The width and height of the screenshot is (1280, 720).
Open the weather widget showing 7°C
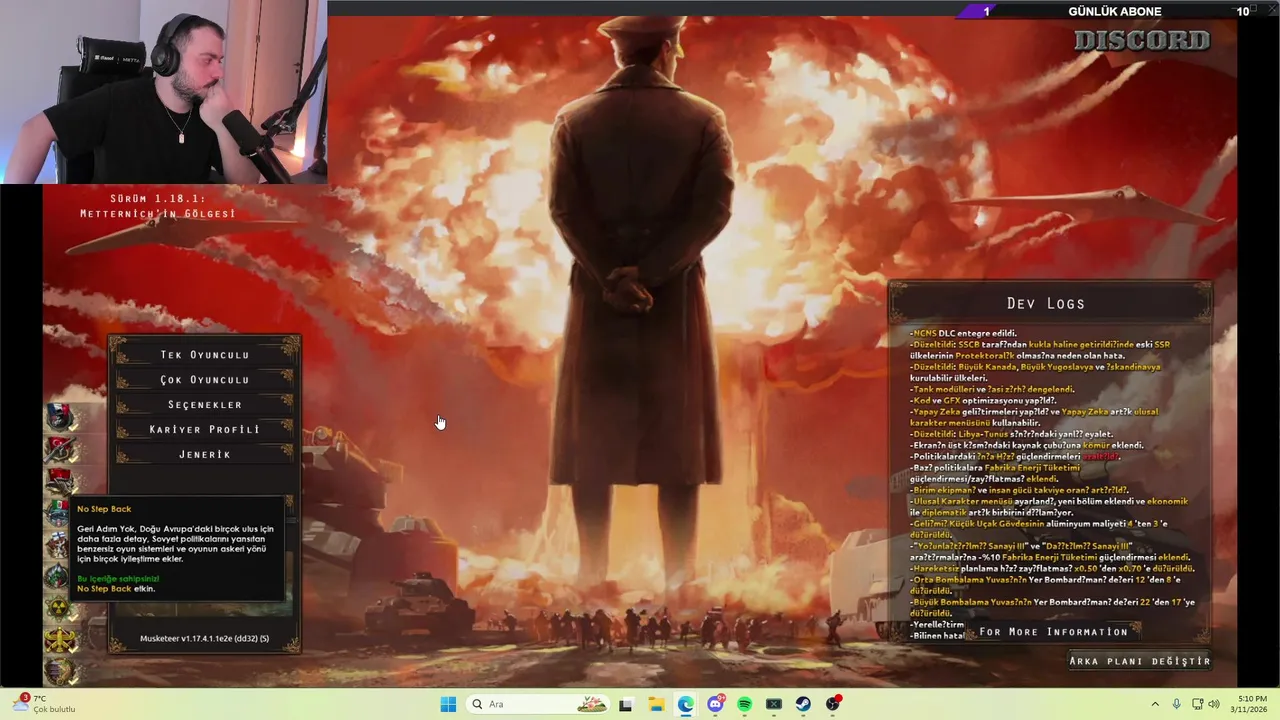point(42,704)
